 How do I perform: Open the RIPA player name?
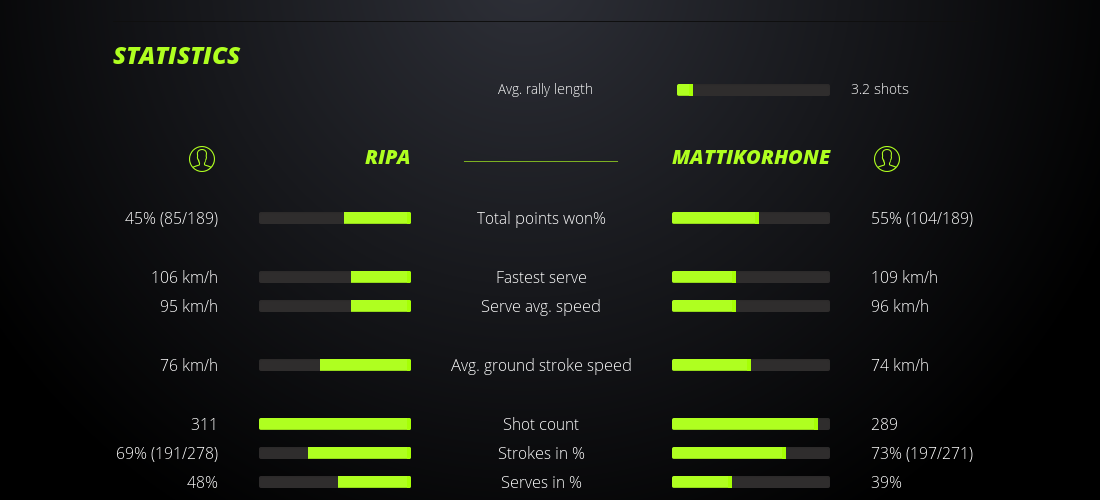(x=387, y=158)
